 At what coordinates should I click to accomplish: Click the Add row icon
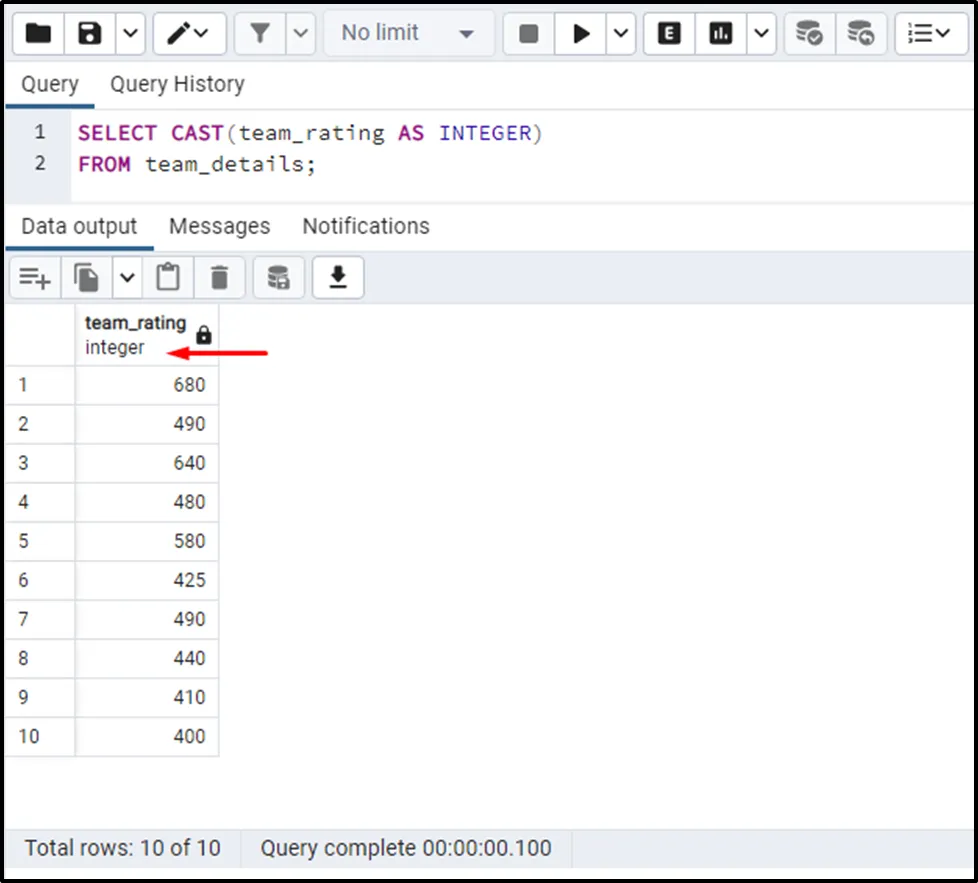[x=35, y=277]
